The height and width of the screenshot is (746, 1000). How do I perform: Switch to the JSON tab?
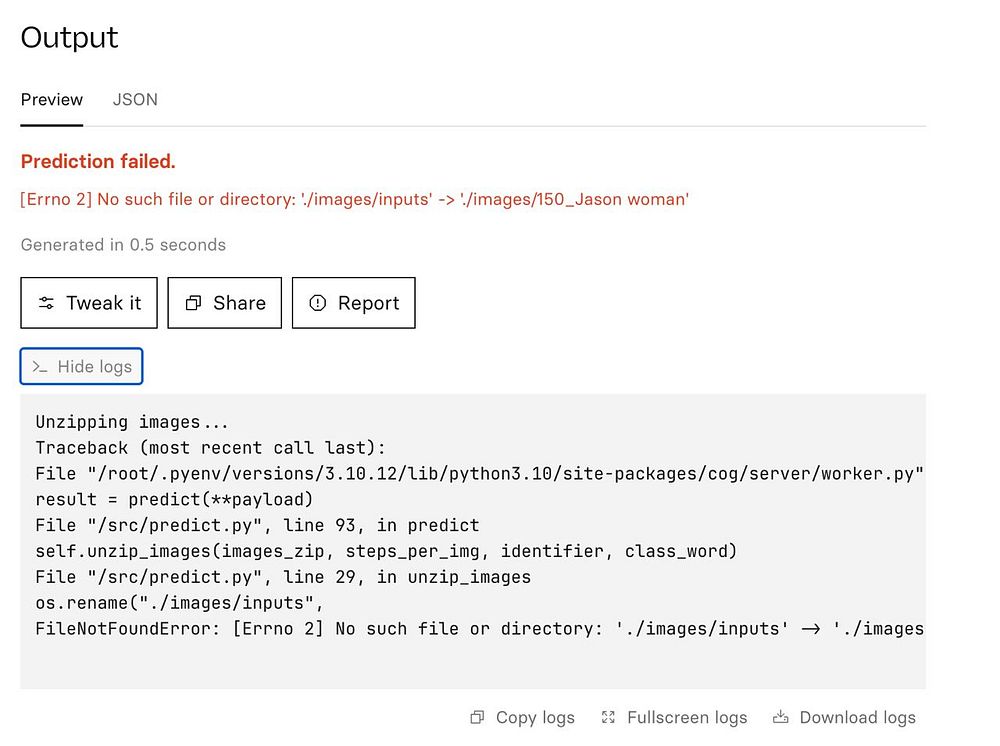tap(135, 100)
